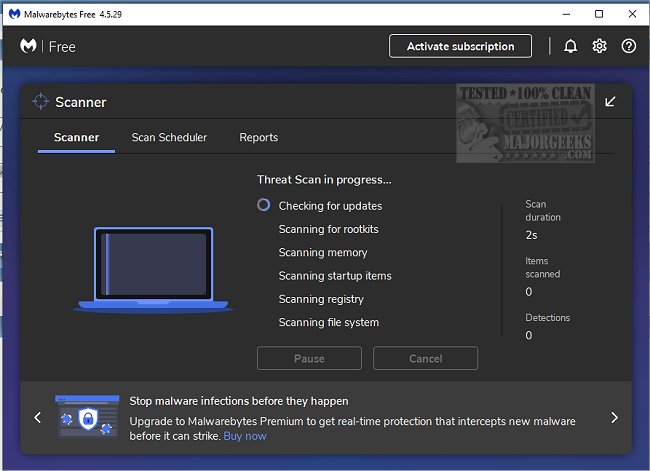Click the Checking for updates progress spinner
This screenshot has height=471, width=650.
[x=264, y=205]
